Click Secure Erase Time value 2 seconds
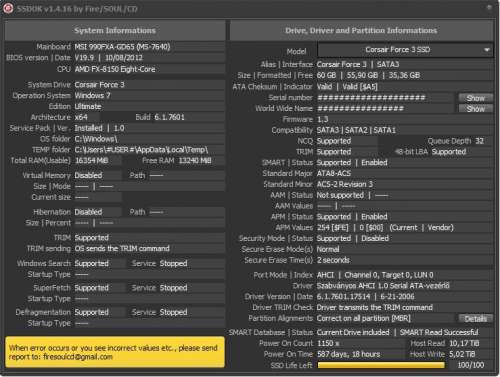500x377 pixels. (x=333, y=260)
